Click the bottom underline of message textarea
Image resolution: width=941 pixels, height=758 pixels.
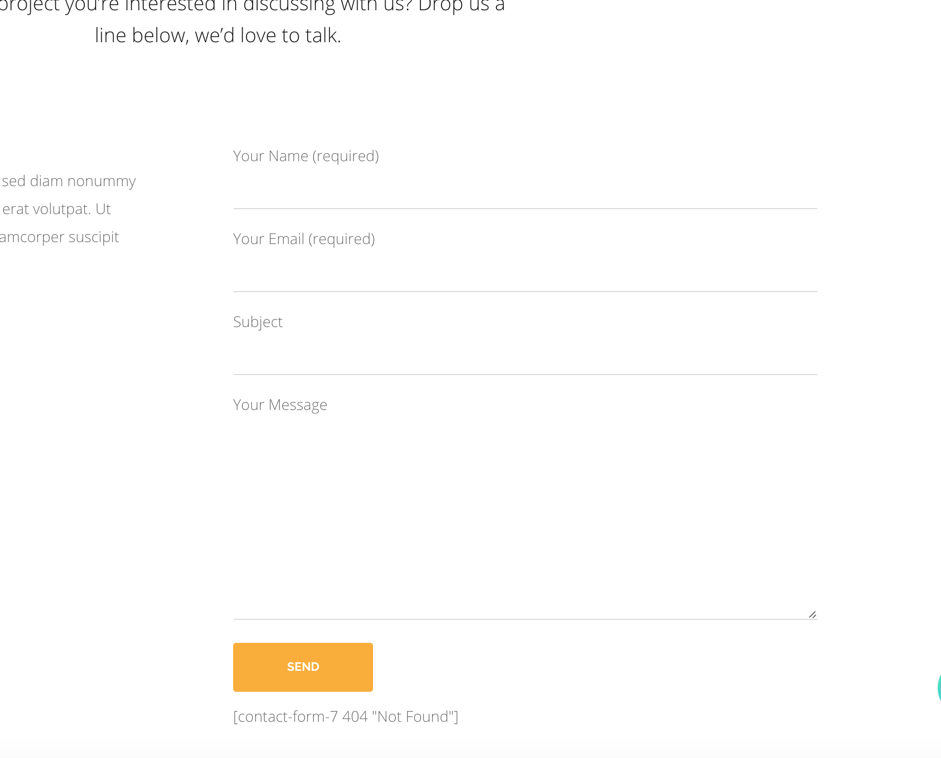coord(525,619)
